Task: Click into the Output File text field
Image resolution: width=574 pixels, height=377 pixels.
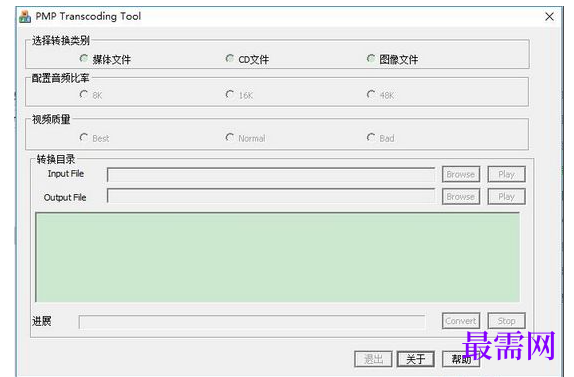Action: [x=271, y=196]
